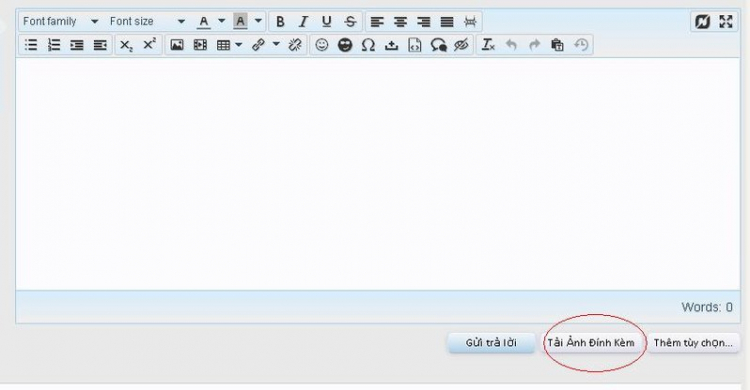Submit reply with Gửi trả lời
The width and height of the screenshot is (750, 390).
(491, 343)
